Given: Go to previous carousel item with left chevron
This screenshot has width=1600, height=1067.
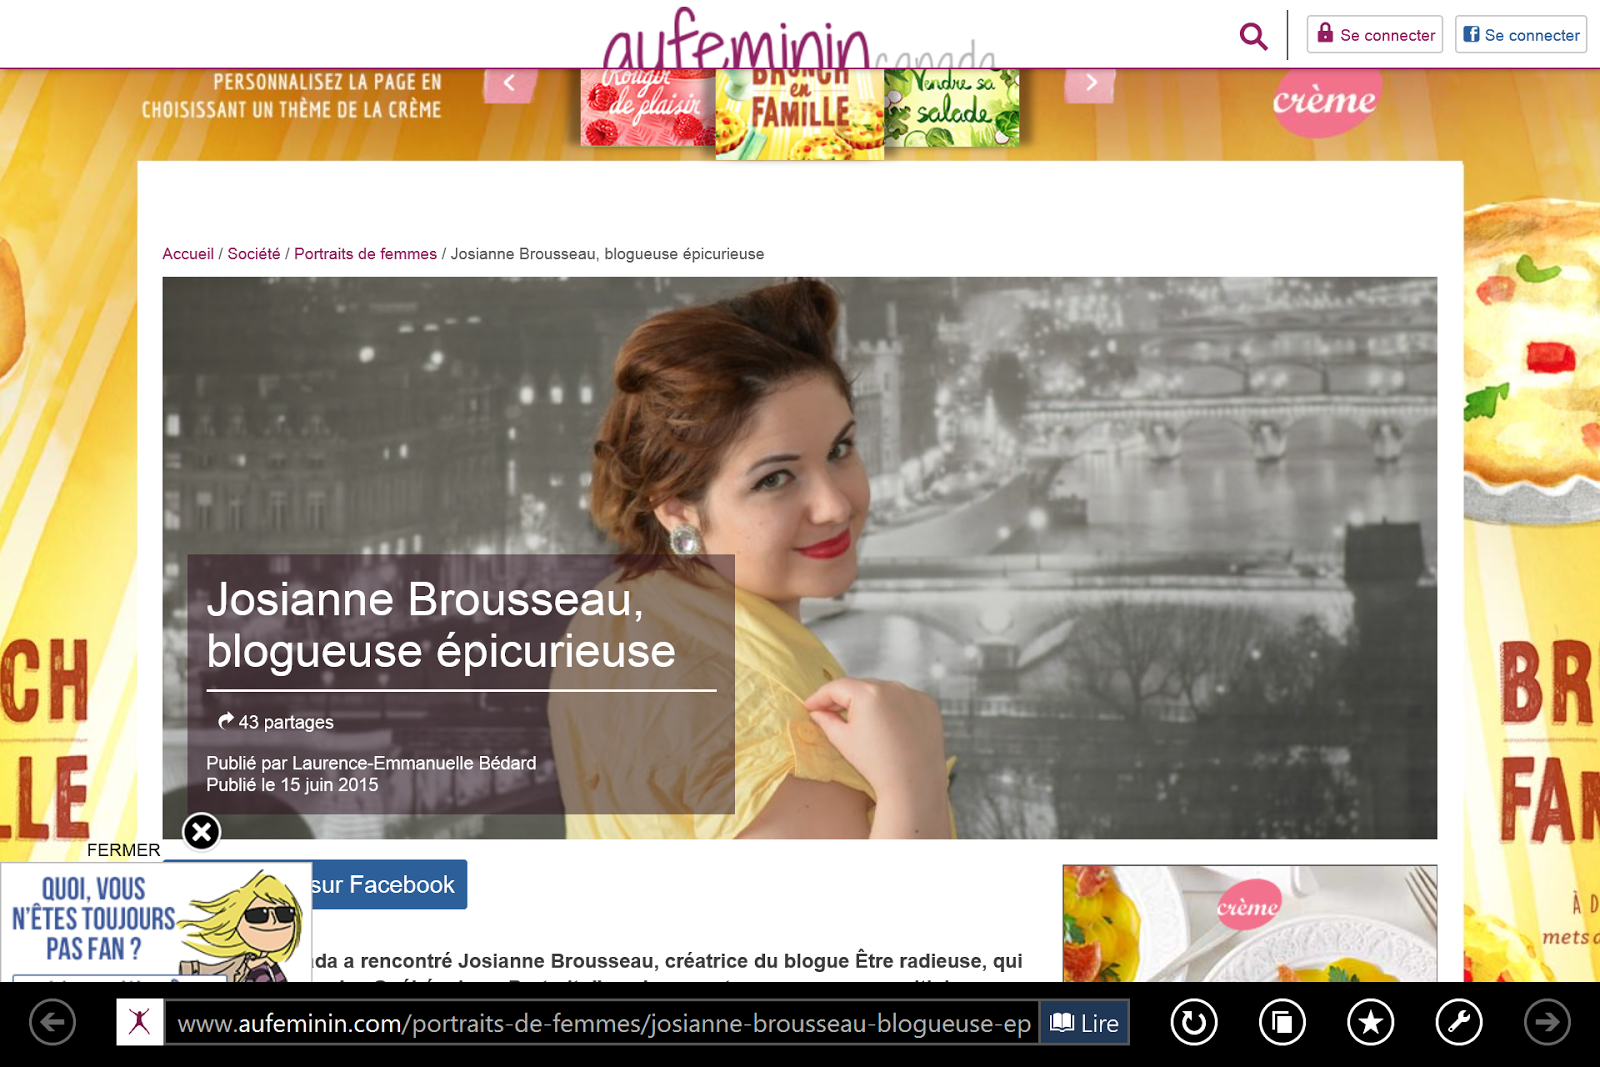Looking at the screenshot, I should tap(511, 84).
